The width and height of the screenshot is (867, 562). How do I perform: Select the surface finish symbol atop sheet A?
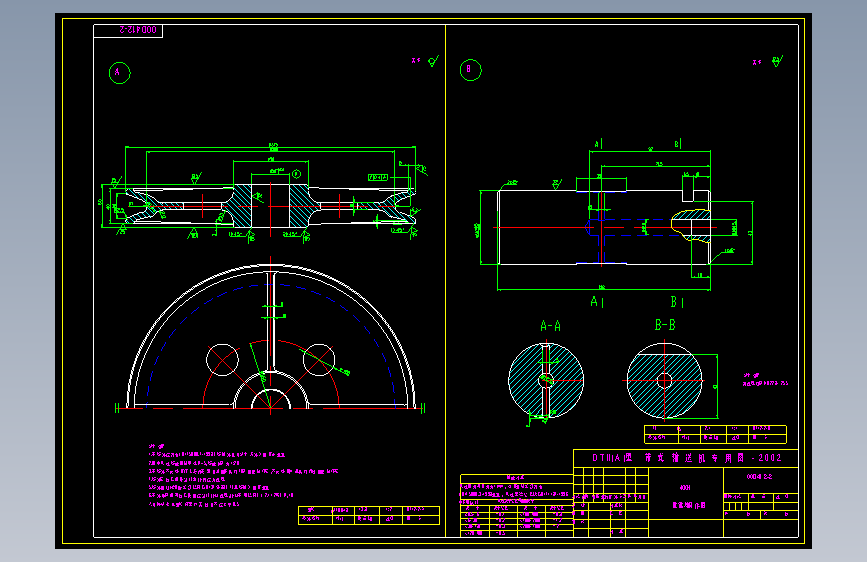tap(433, 61)
